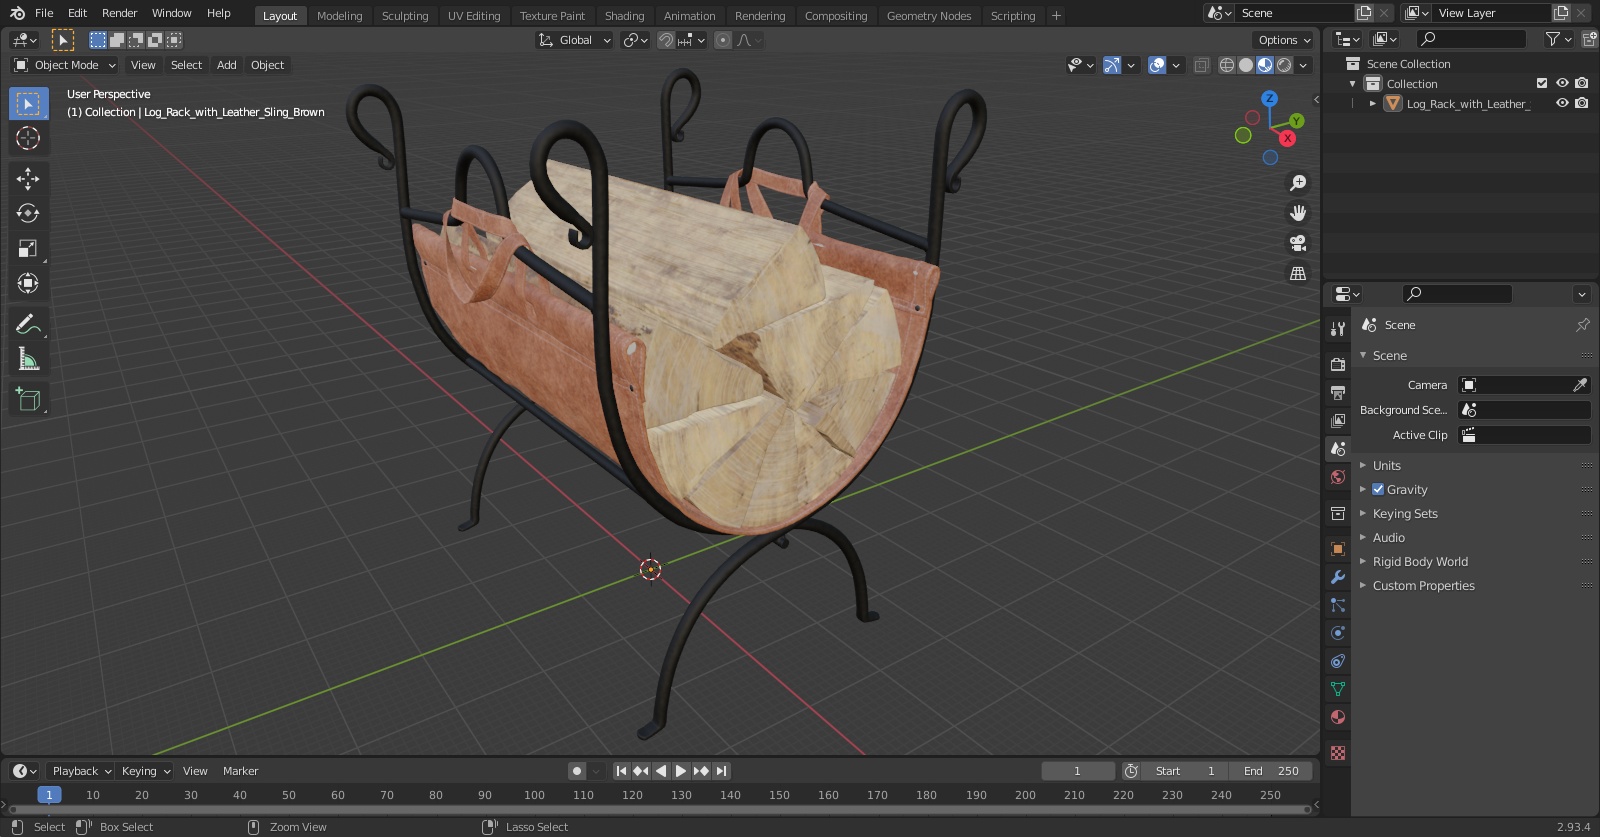Expand Log_Rack_with_Leather object in outliner
The image size is (1600, 837).
pyautogui.click(x=1373, y=104)
